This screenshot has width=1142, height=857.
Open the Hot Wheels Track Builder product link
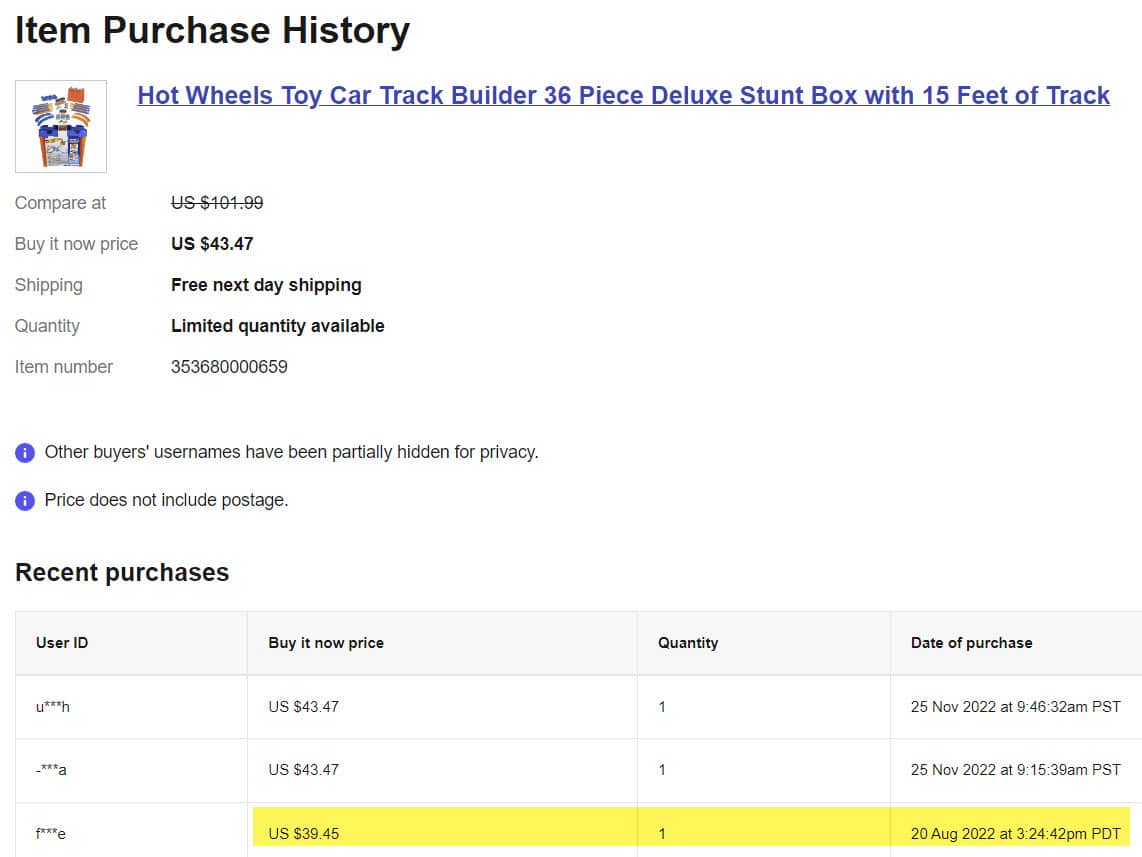[x=623, y=96]
